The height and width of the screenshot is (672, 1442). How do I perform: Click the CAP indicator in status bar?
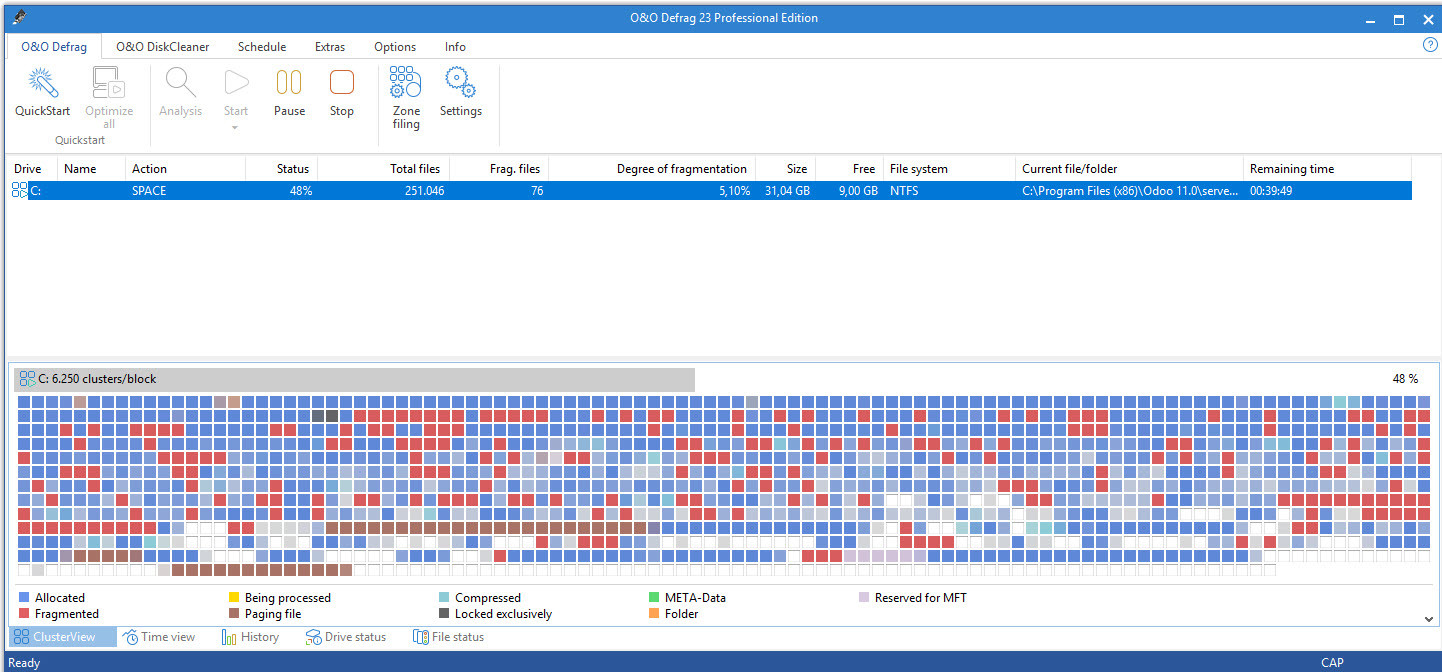pos(1332,662)
